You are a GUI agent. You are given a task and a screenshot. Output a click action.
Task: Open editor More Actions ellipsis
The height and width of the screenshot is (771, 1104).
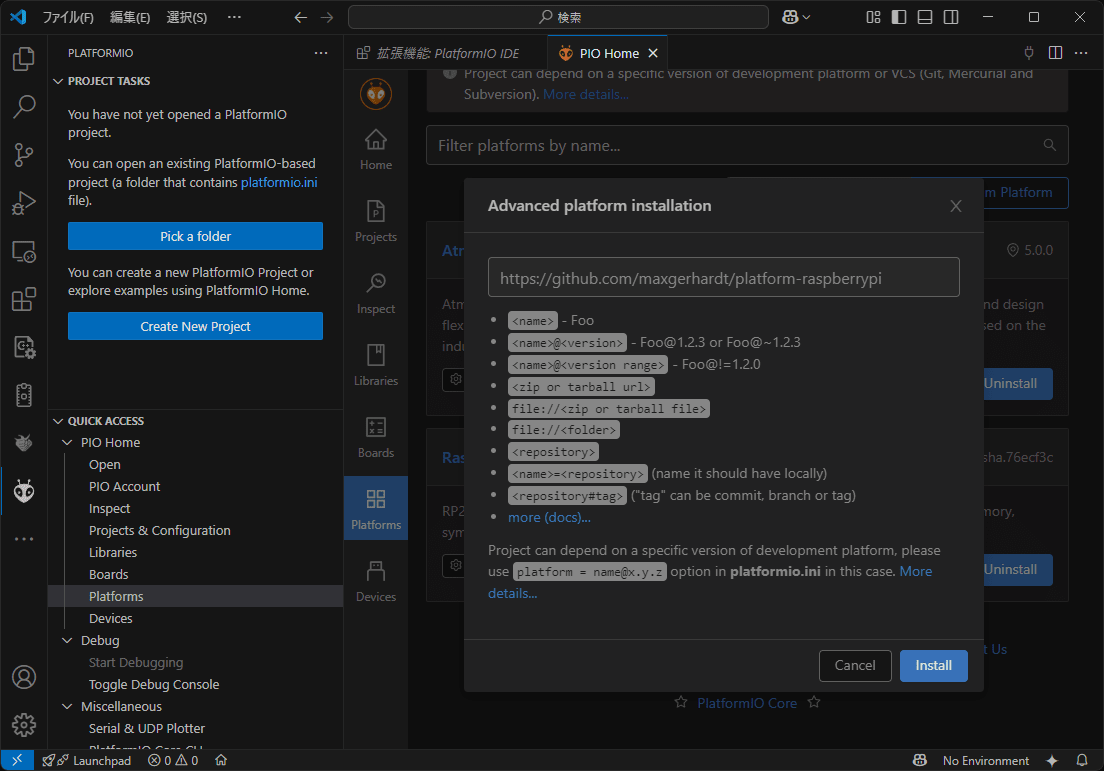[x=1081, y=53]
